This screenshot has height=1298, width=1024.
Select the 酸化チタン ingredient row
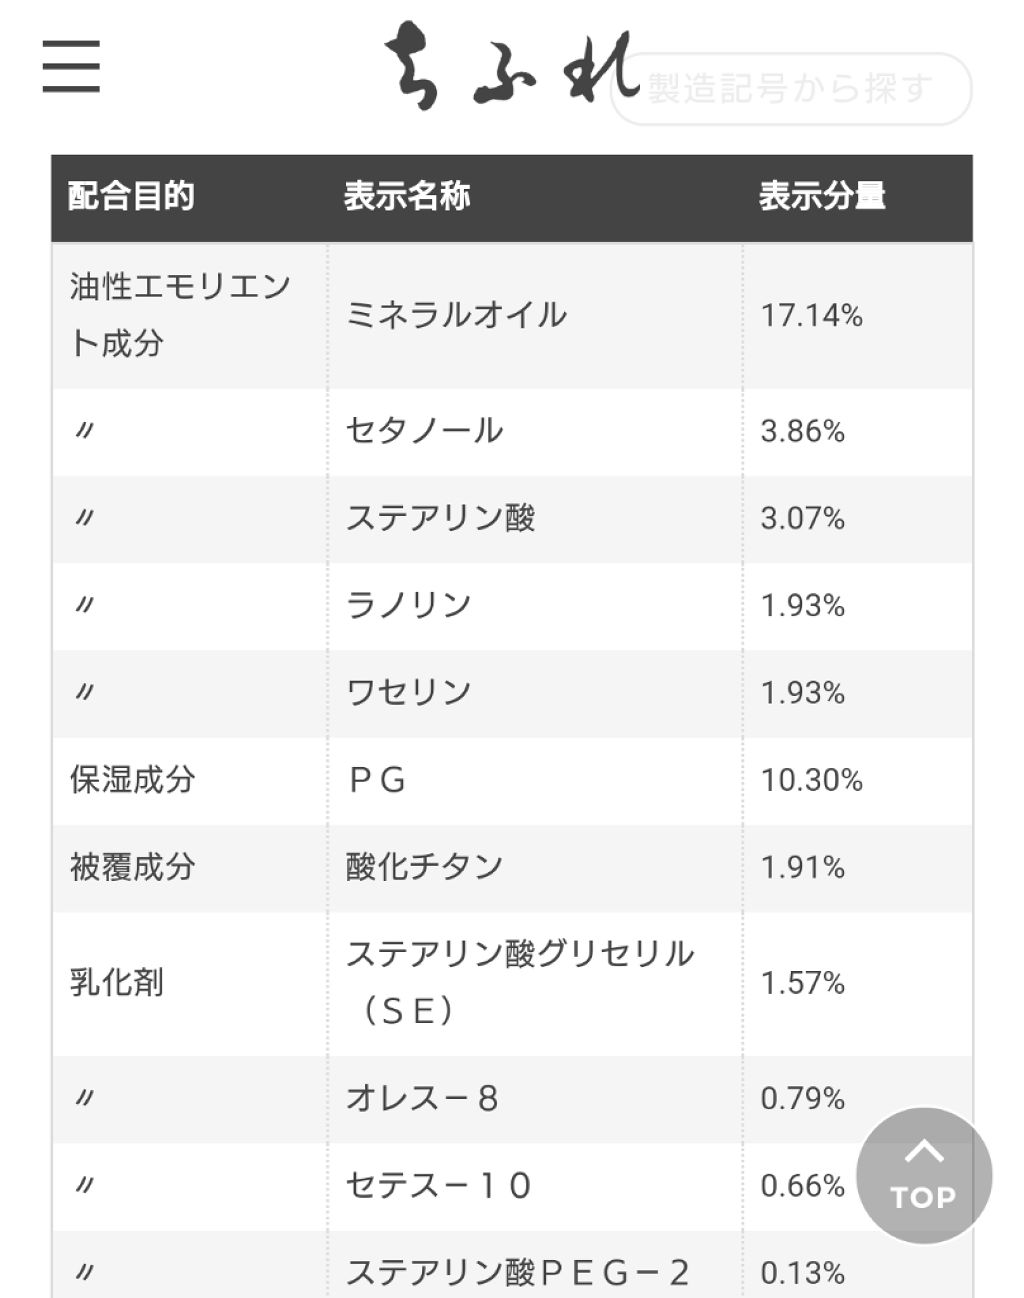click(424, 868)
